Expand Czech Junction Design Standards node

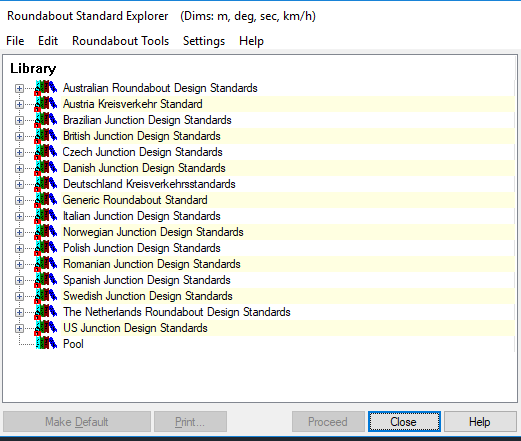coord(19,152)
